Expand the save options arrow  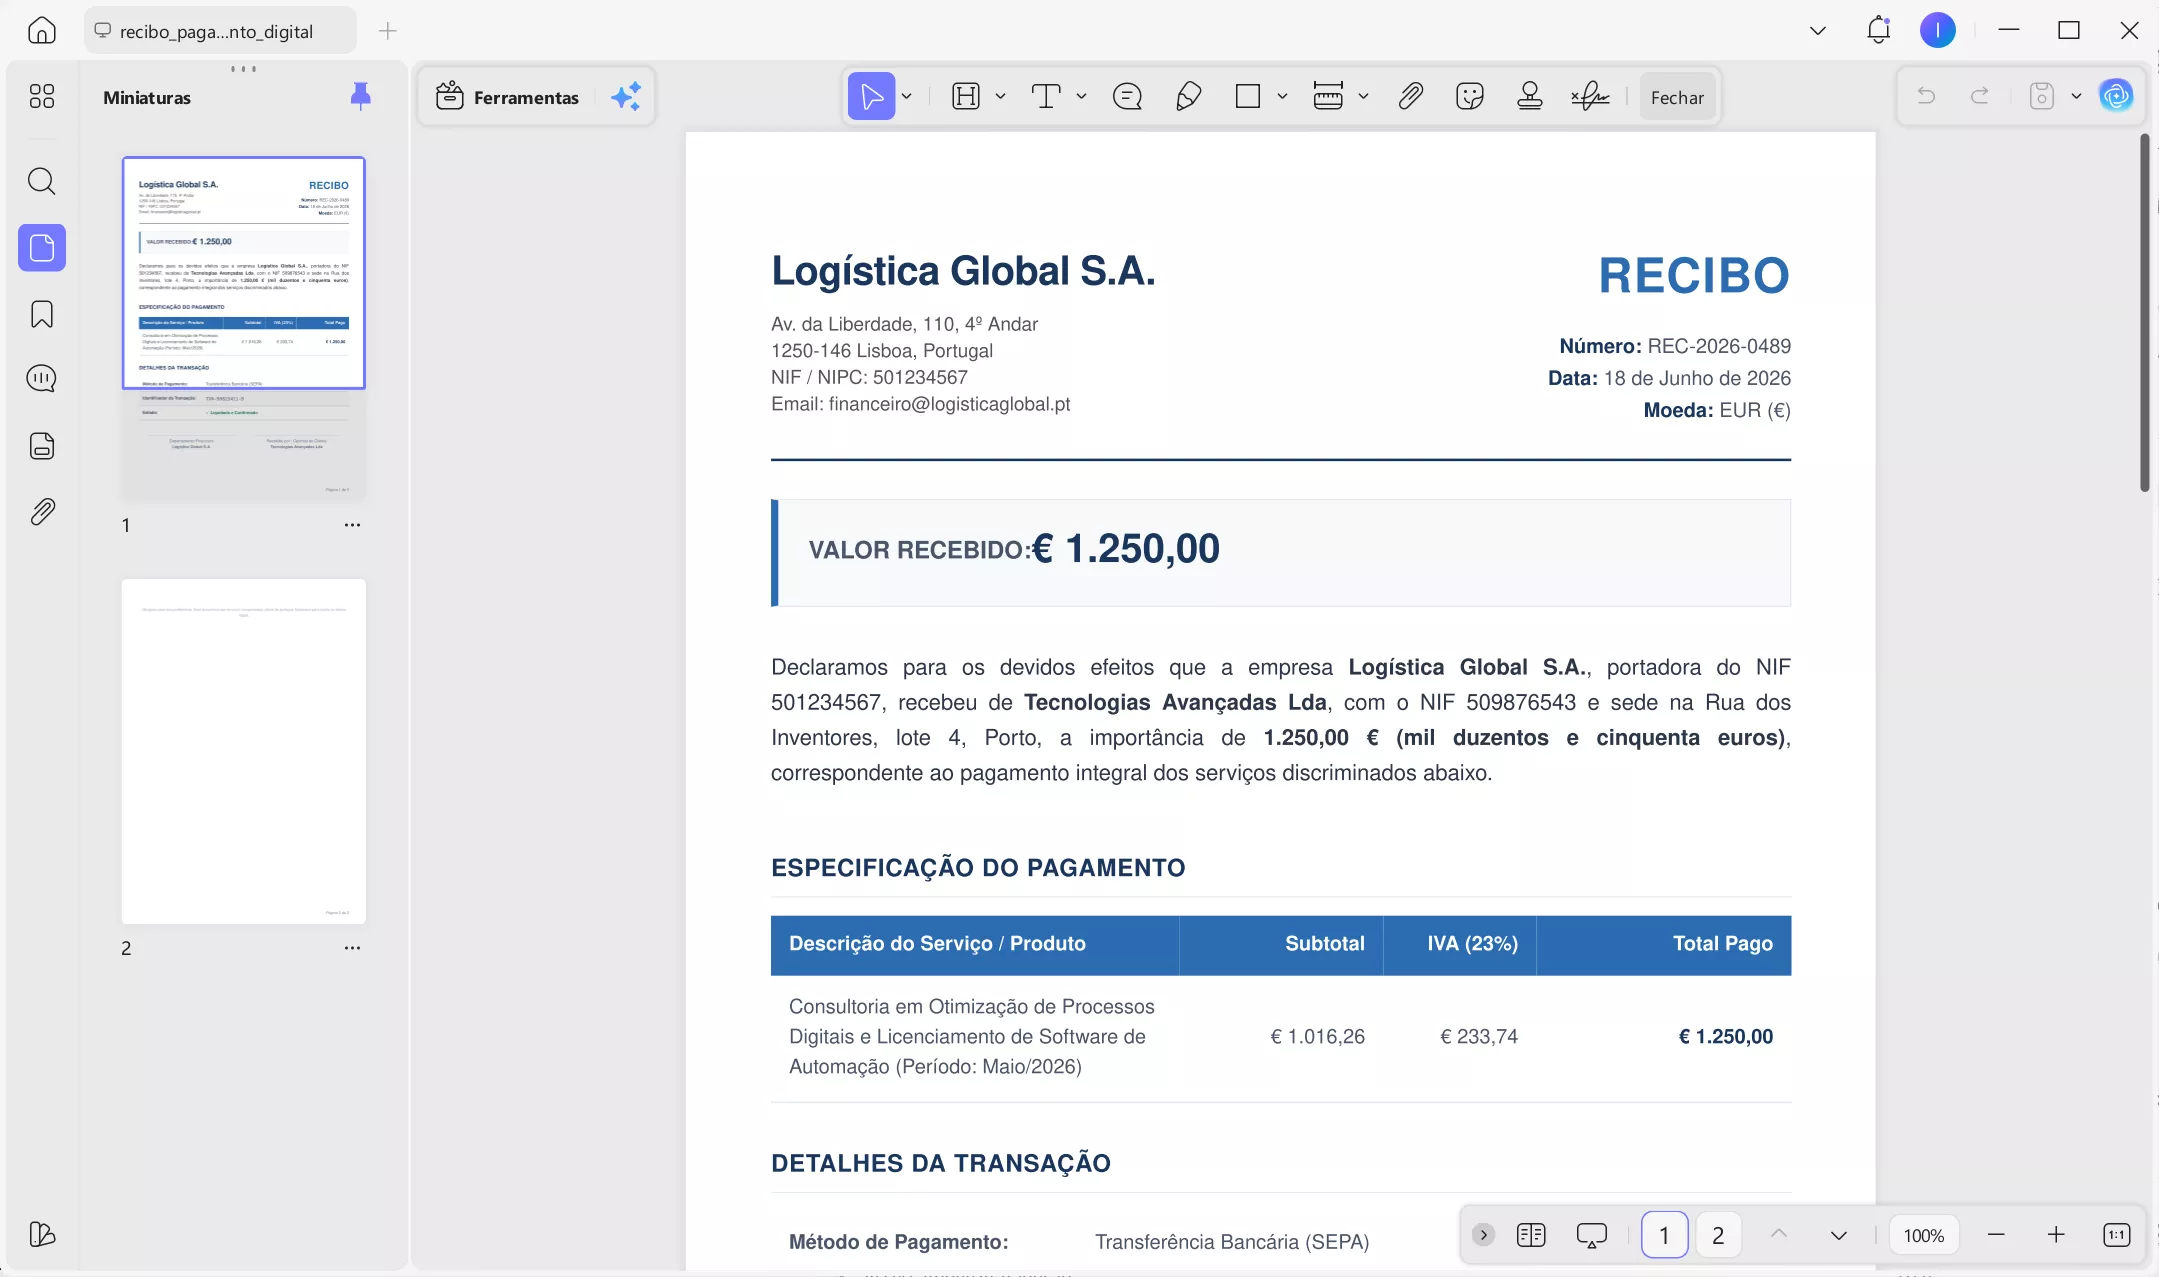tap(2076, 96)
